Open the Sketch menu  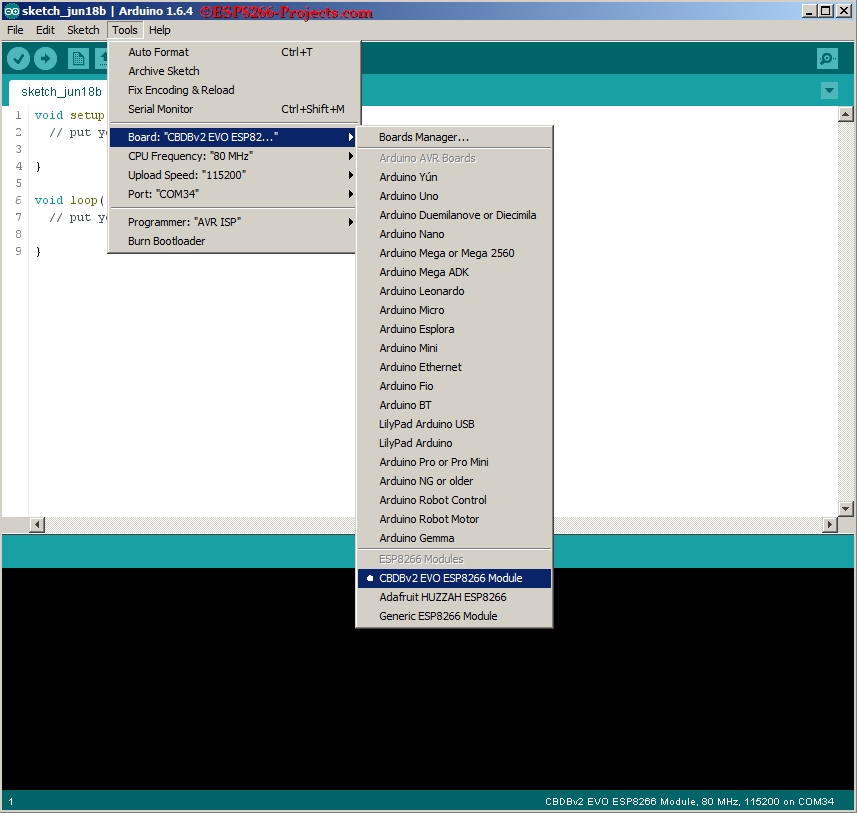pyautogui.click(x=83, y=30)
